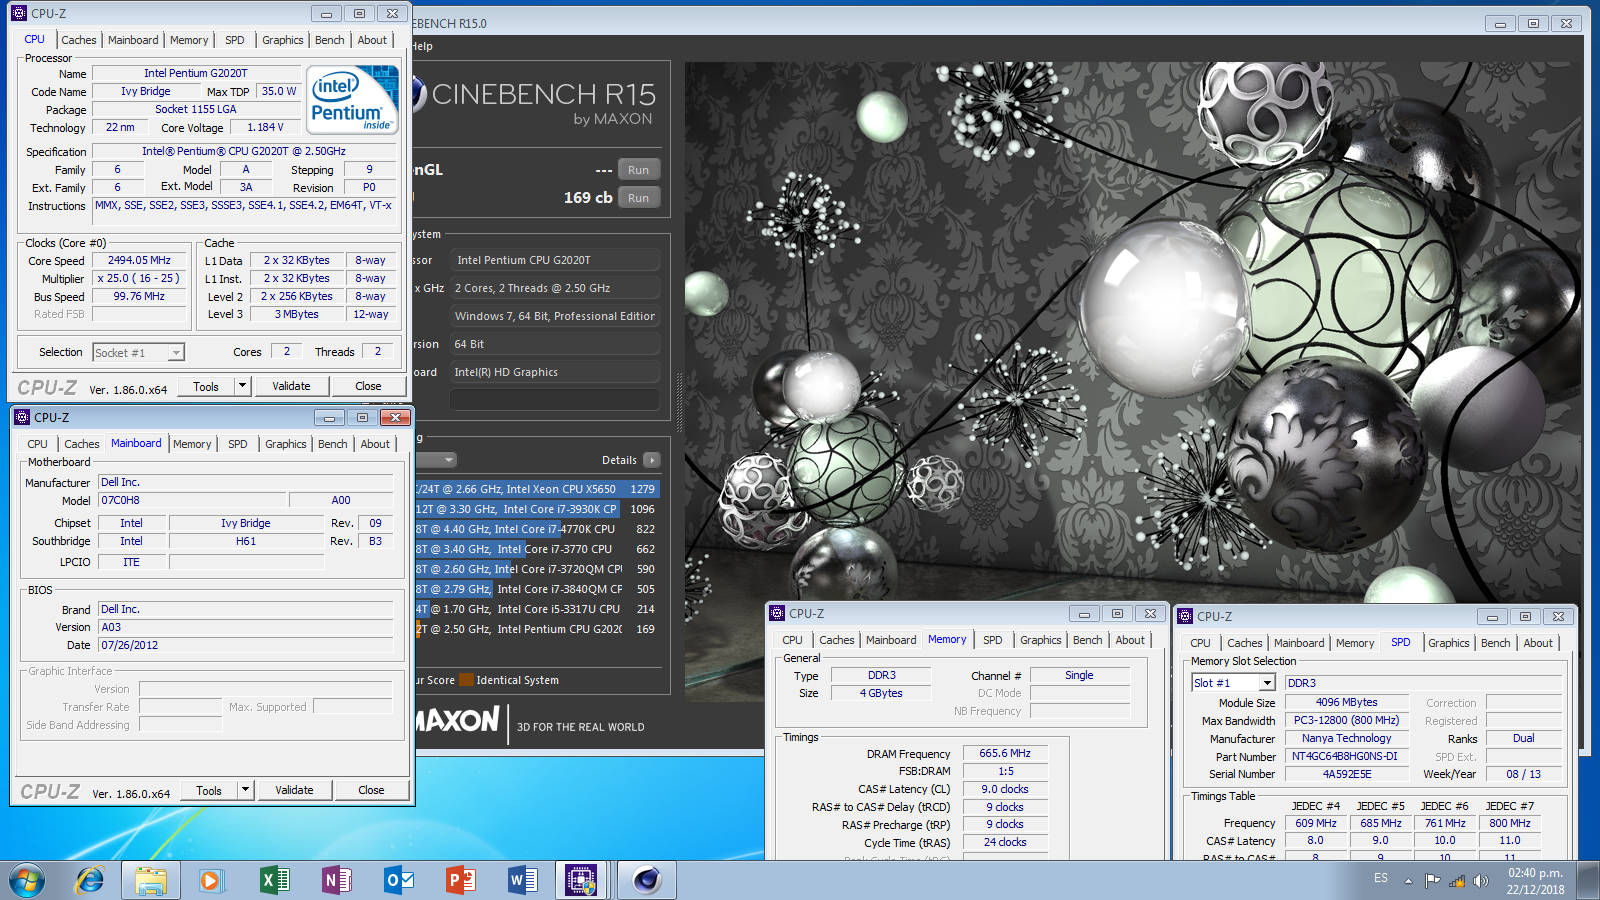This screenshot has width=1600, height=900.
Task: Open the Windows Start menu orb
Action: pyautogui.click(x=26, y=880)
